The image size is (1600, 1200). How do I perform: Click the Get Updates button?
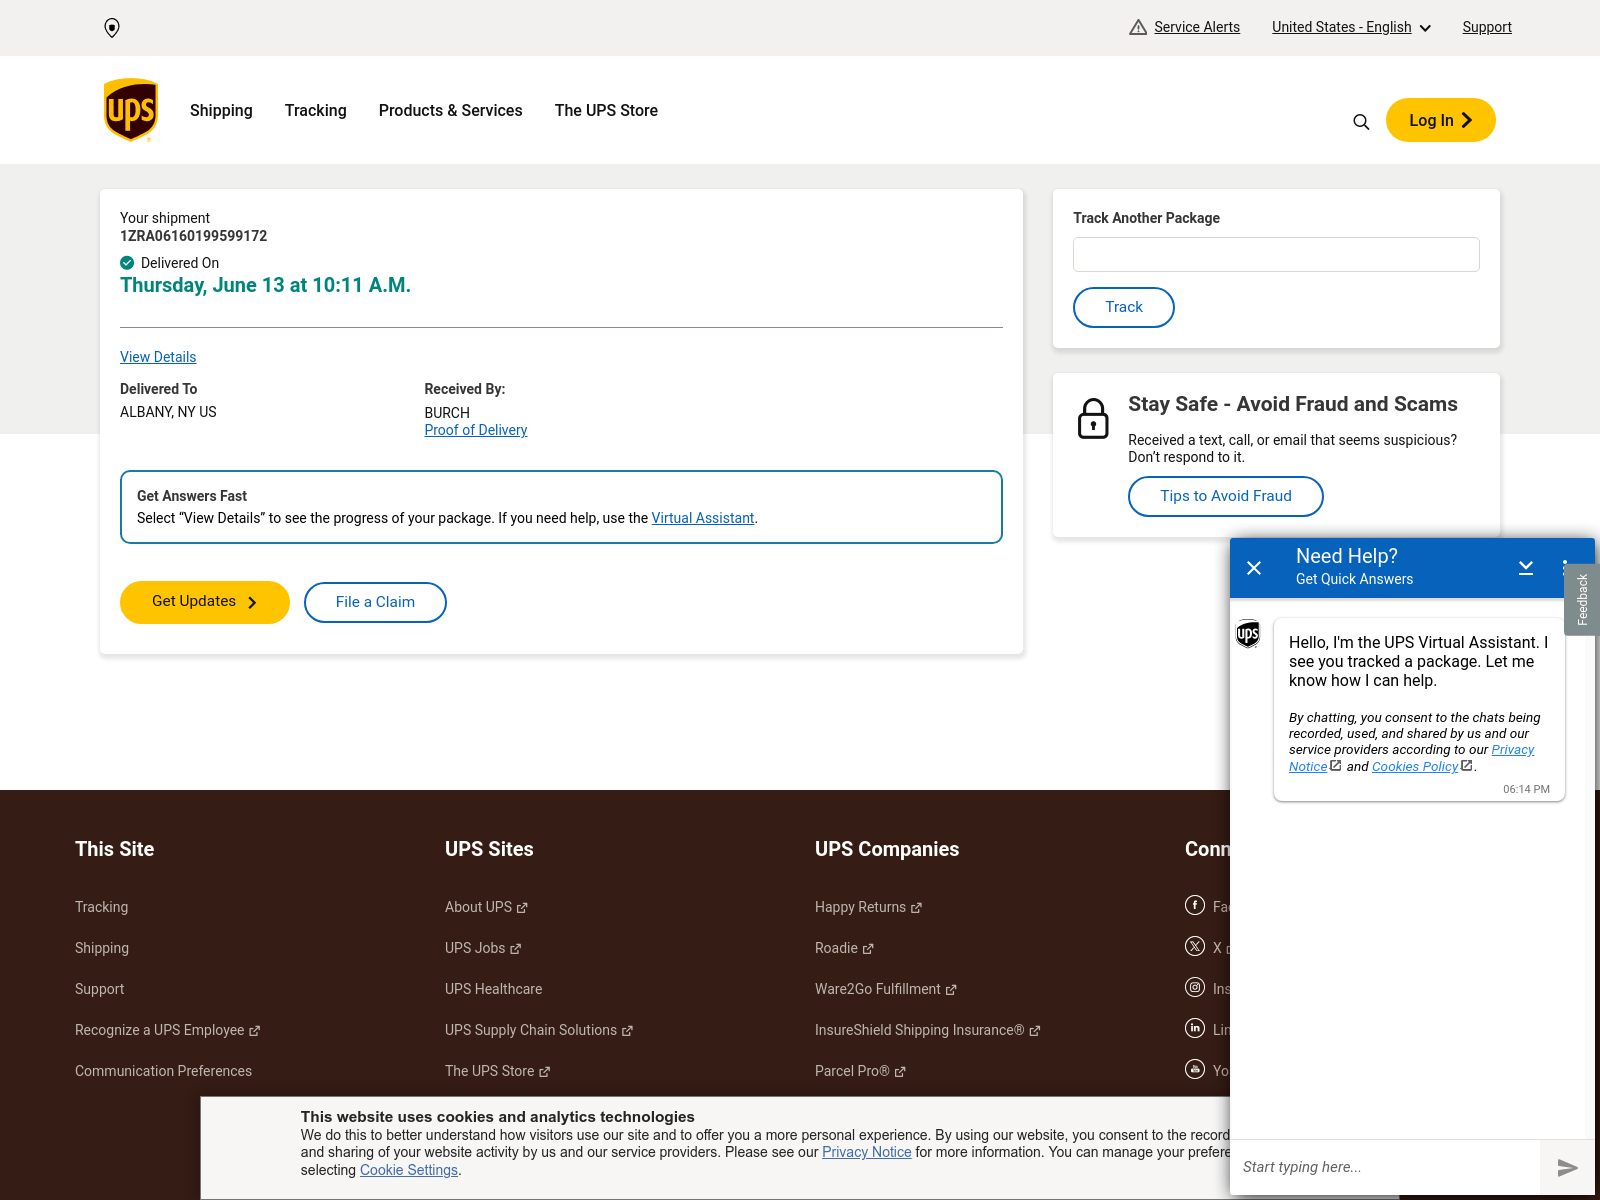pos(205,602)
